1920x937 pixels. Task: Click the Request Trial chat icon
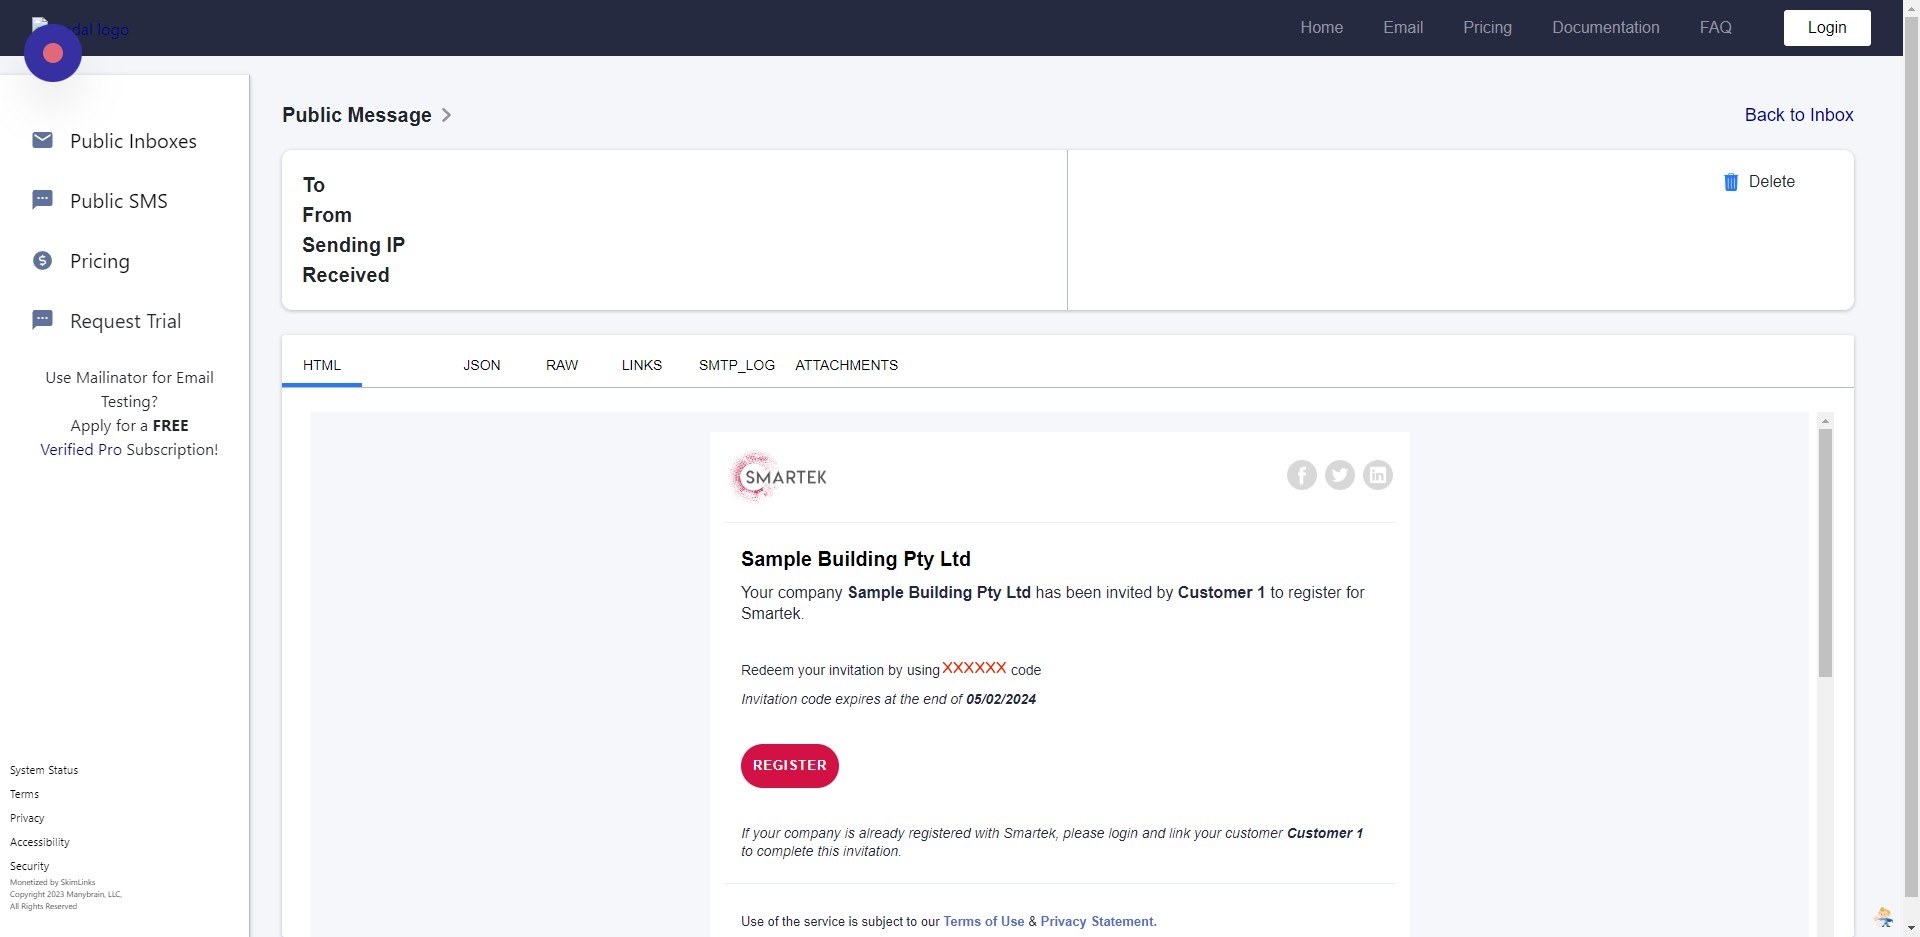coord(42,320)
